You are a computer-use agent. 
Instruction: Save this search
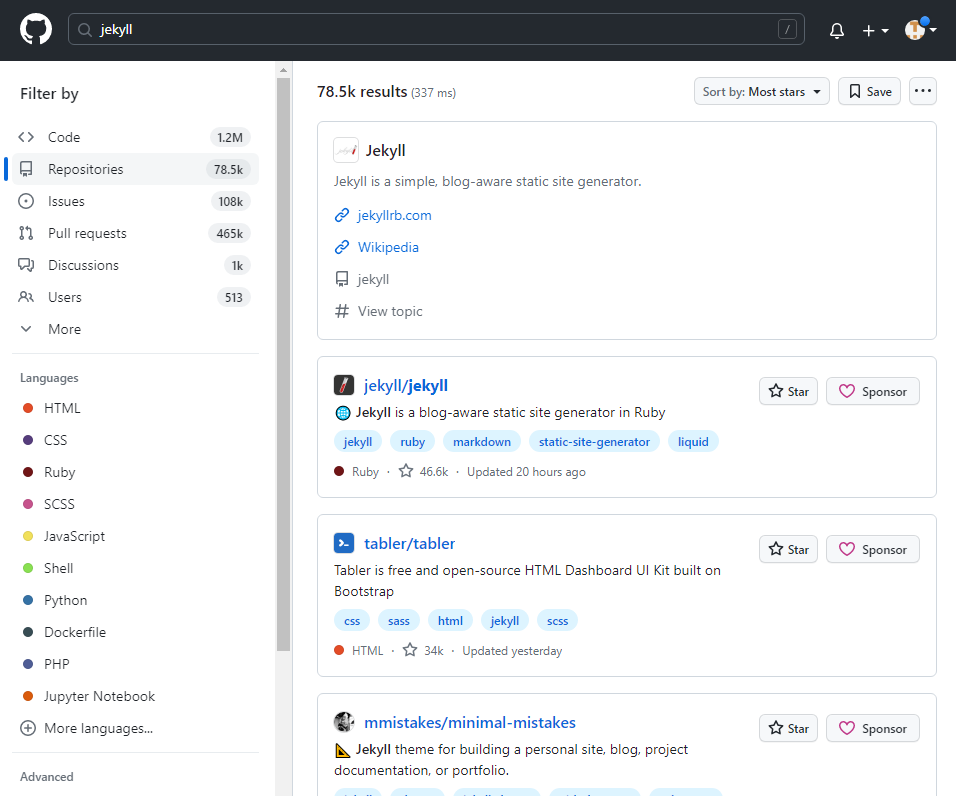click(869, 91)
